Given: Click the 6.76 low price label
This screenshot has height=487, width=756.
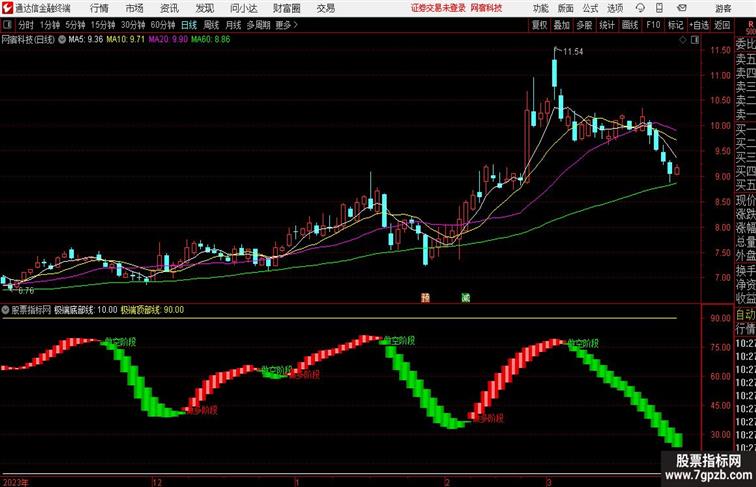Looking at the screenshot, I should pos(26,291).
